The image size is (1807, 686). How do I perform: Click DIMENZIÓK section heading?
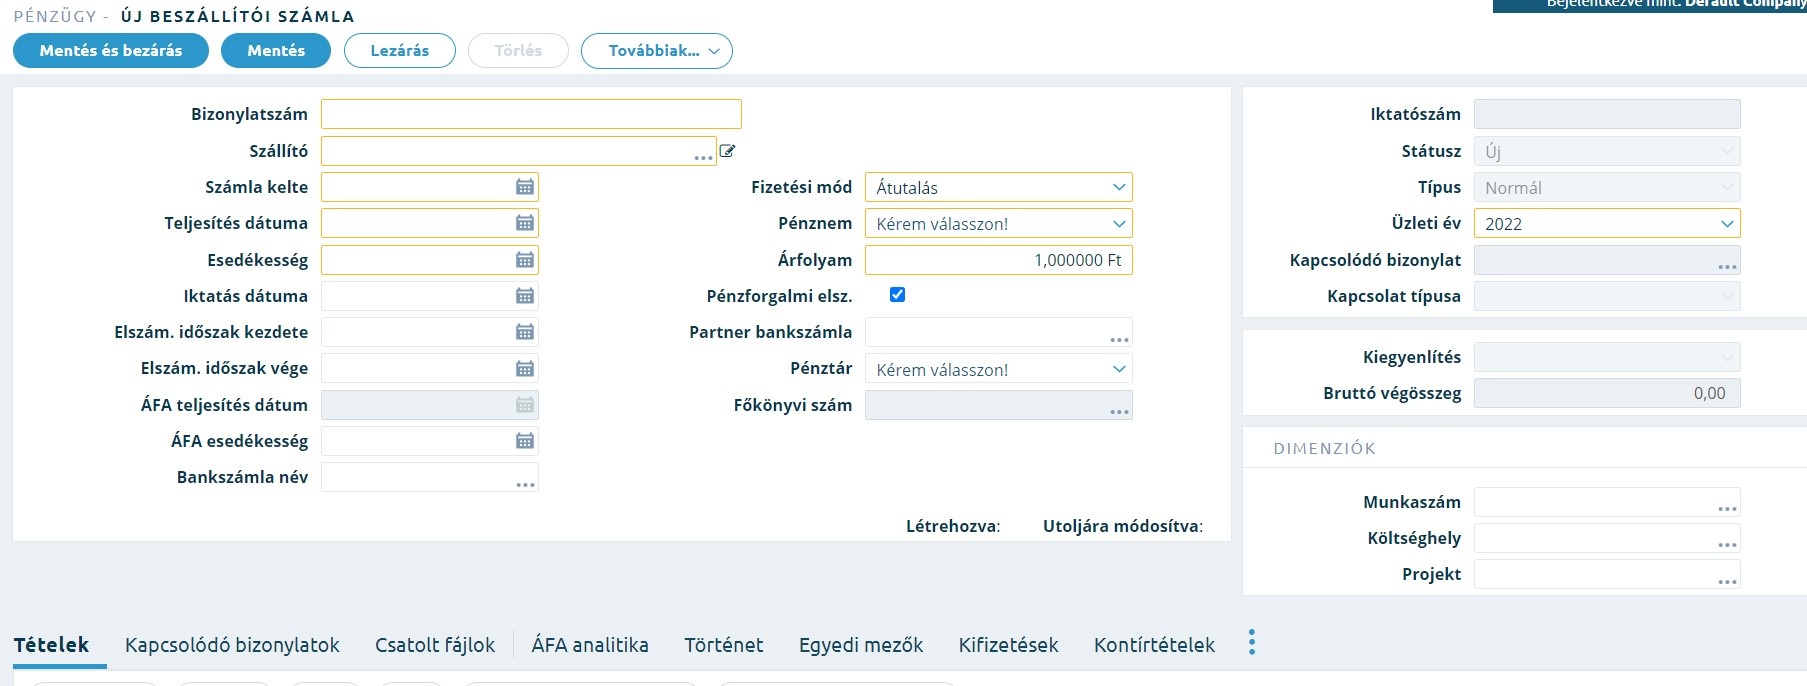click(1324, 449)
